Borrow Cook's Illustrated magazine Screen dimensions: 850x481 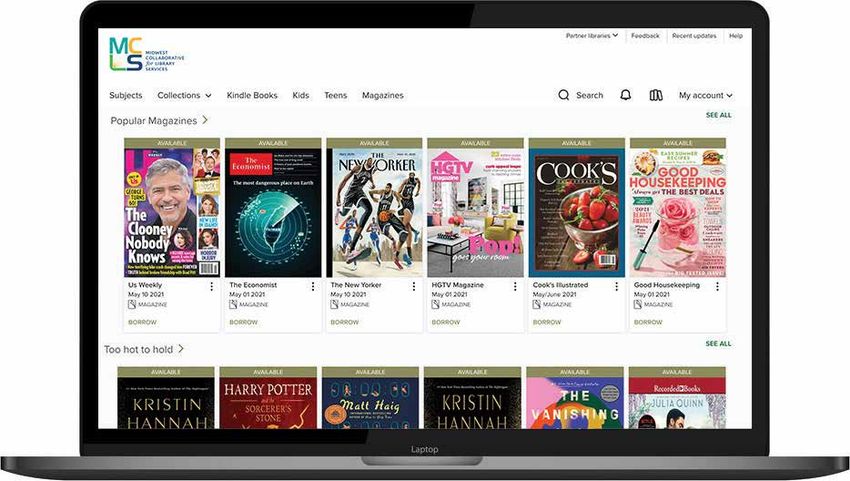[547, 322]
